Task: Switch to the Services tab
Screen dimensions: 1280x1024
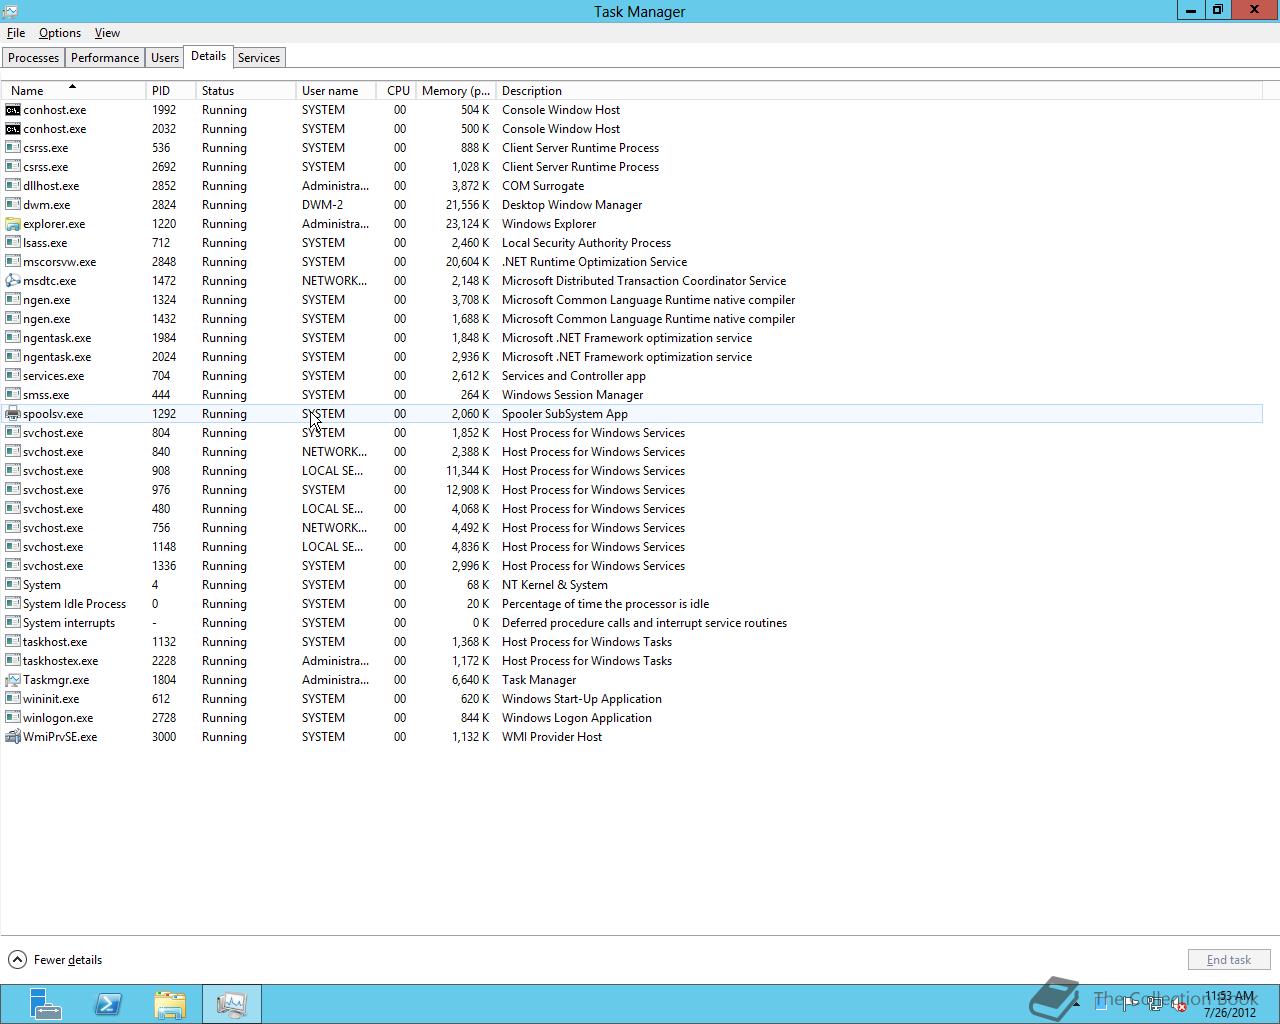Action: (x=259, y=58)
